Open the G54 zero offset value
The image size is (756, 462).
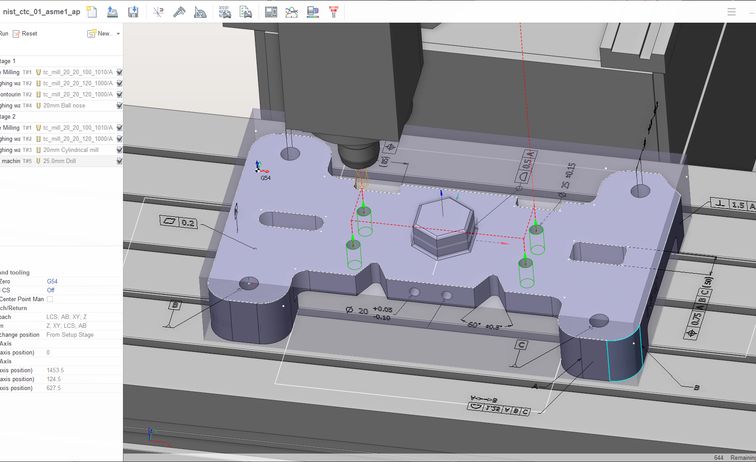click(x=53, y=282)
